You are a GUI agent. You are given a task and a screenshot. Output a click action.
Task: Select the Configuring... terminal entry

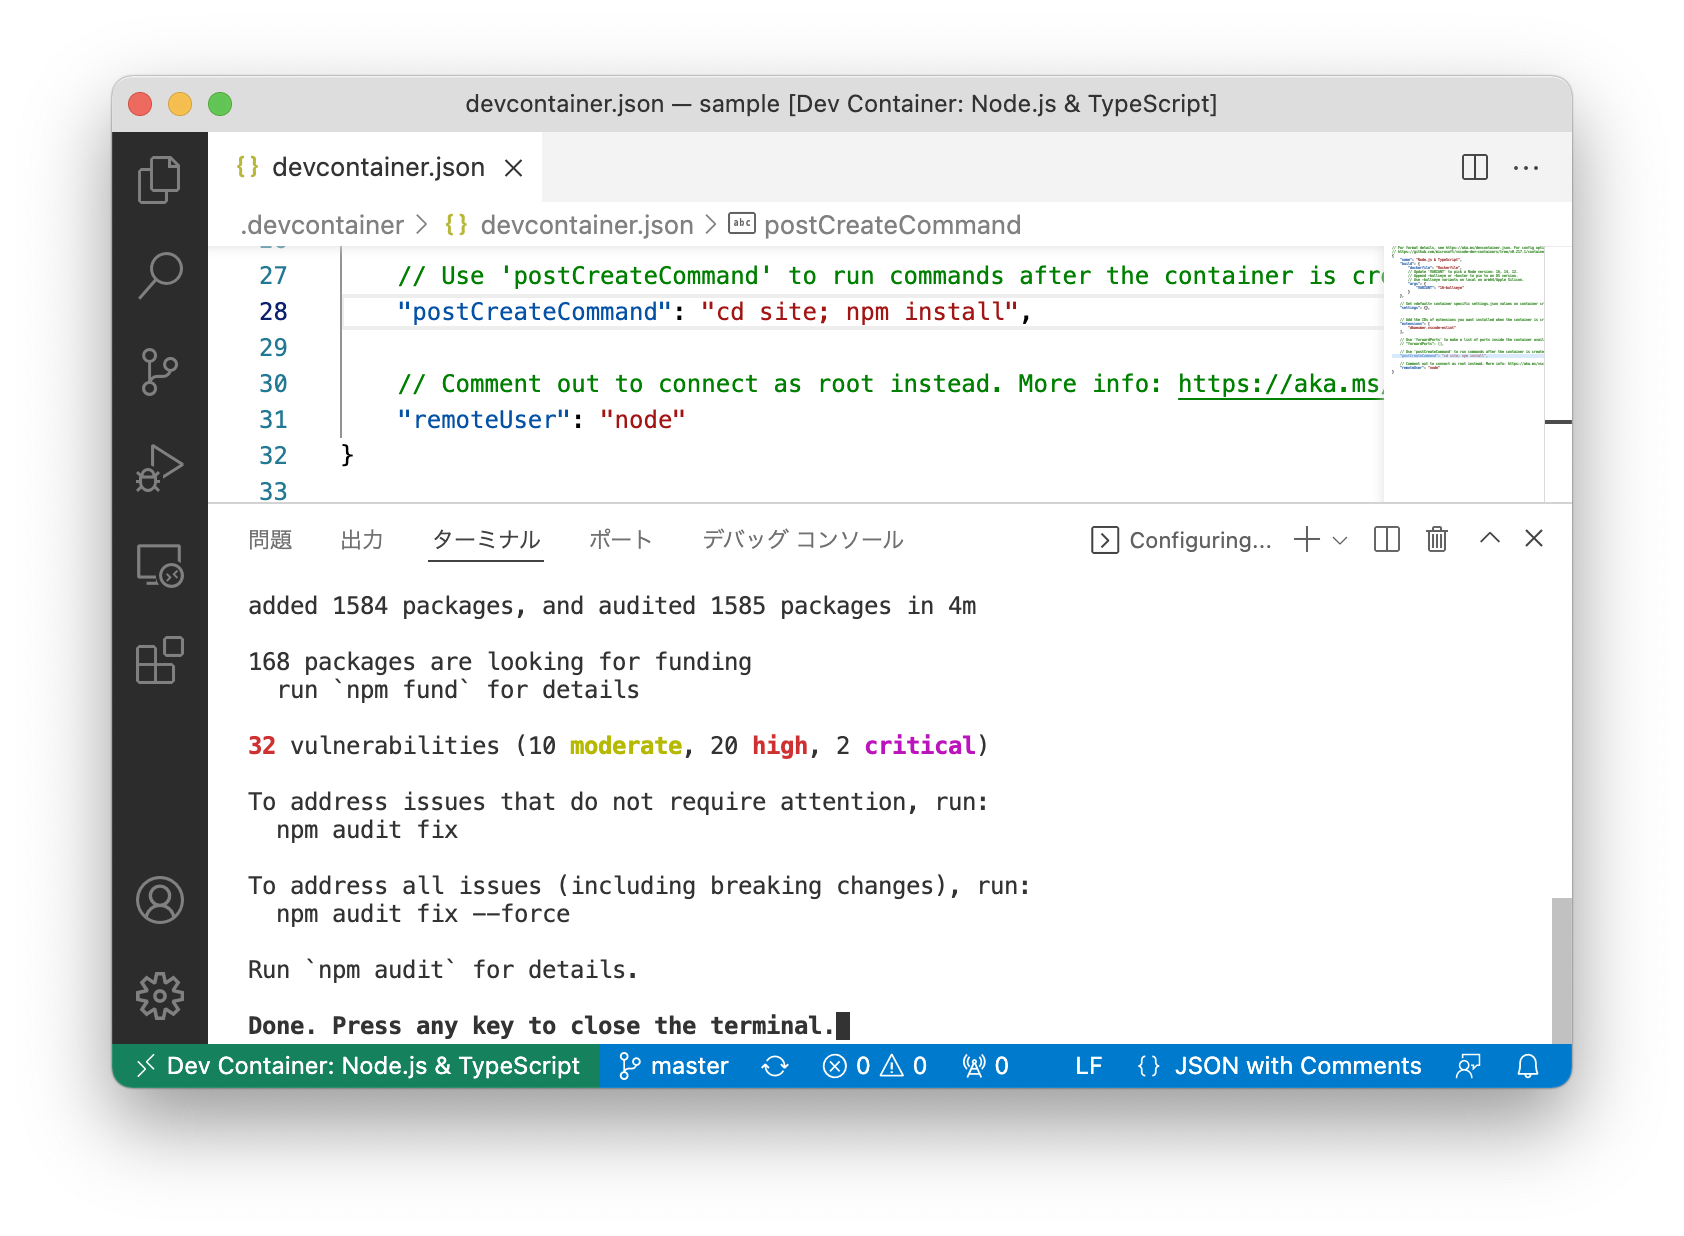[1181, 540]
